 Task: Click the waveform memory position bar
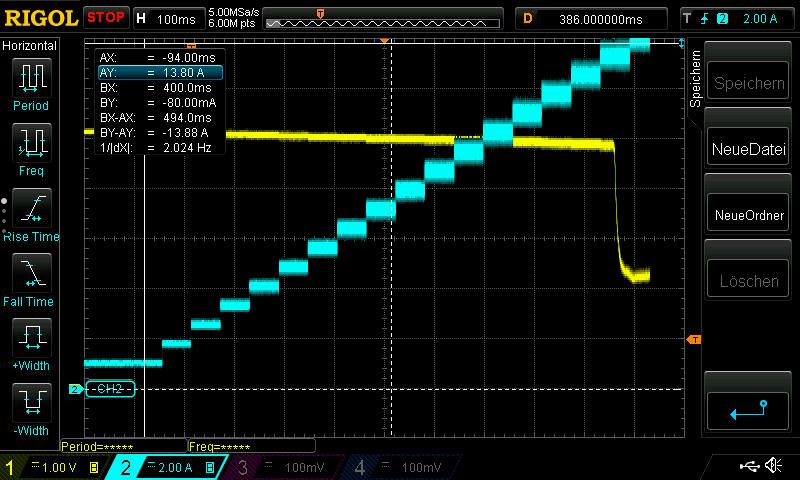383,22
